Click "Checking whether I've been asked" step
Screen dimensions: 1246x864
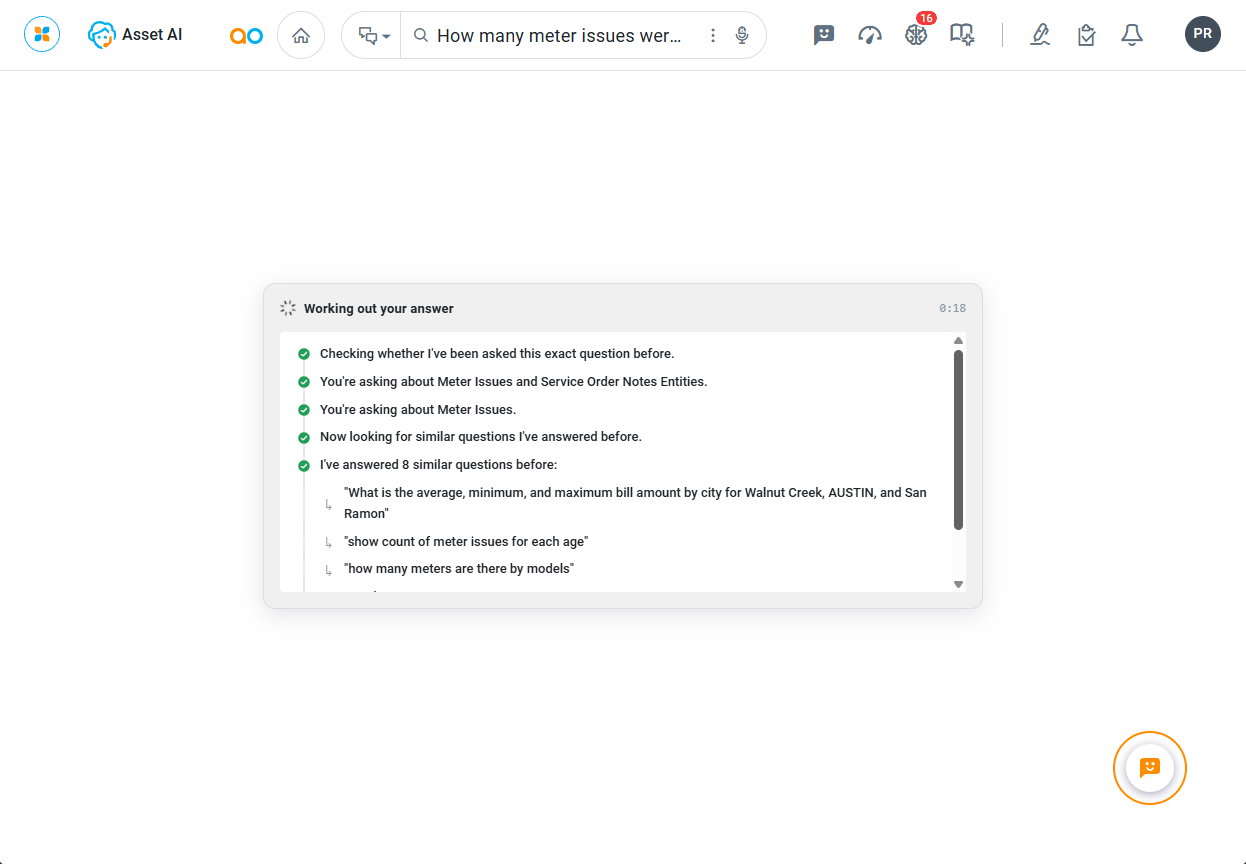pos(497,354)
